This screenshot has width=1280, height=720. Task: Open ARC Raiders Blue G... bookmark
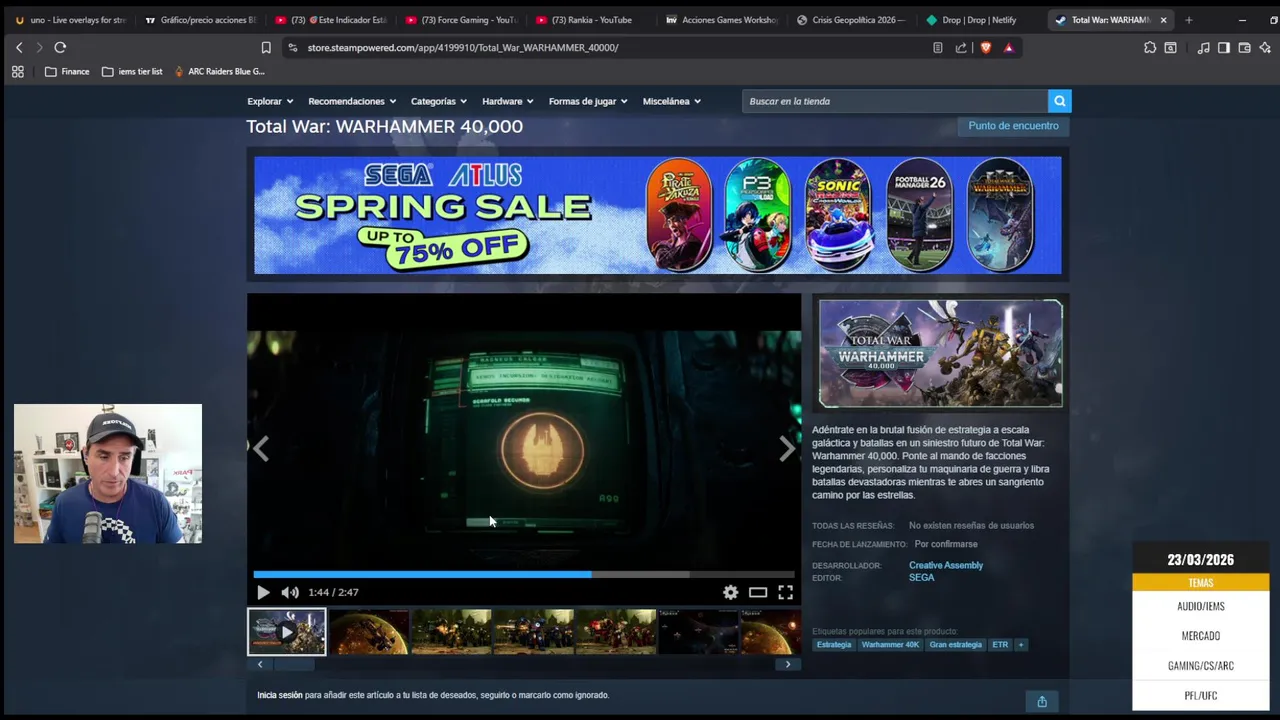tap(219, 71)
